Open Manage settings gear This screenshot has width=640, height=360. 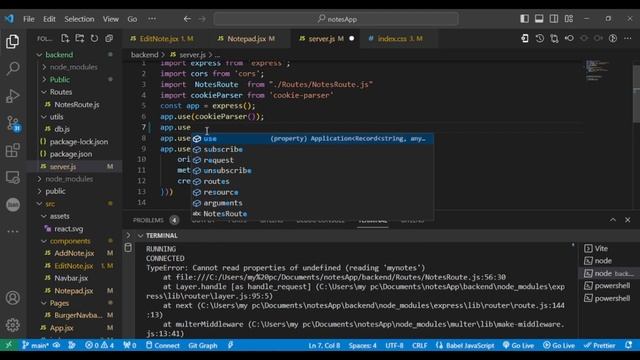(x=13, y=325)
